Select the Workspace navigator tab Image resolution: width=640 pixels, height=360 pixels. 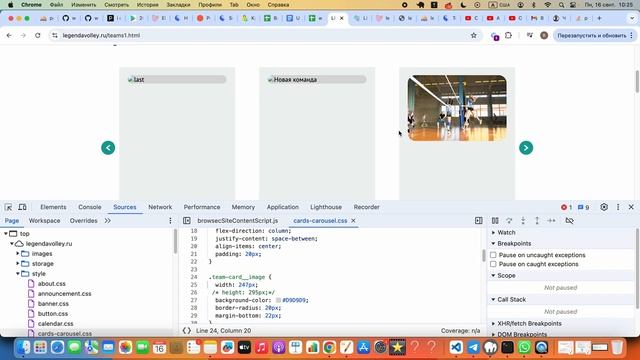[x=44, y=221]
